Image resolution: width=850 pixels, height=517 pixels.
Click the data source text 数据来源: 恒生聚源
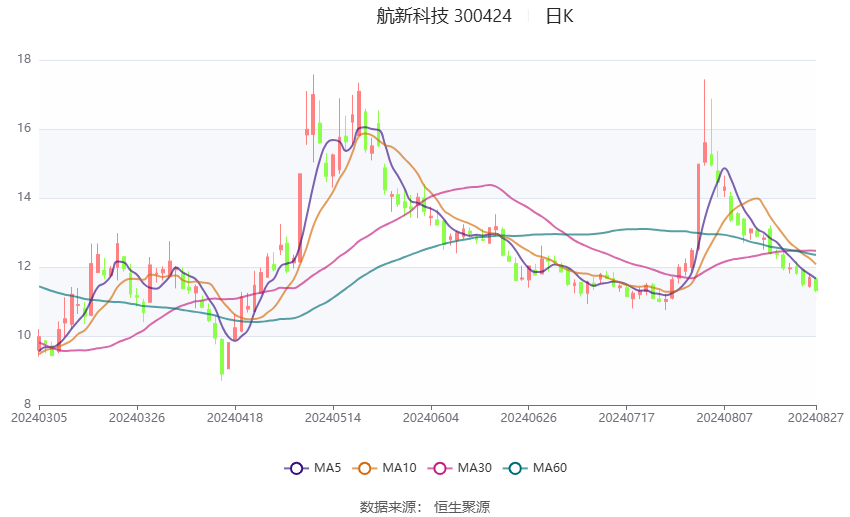(x=425, y=507)
